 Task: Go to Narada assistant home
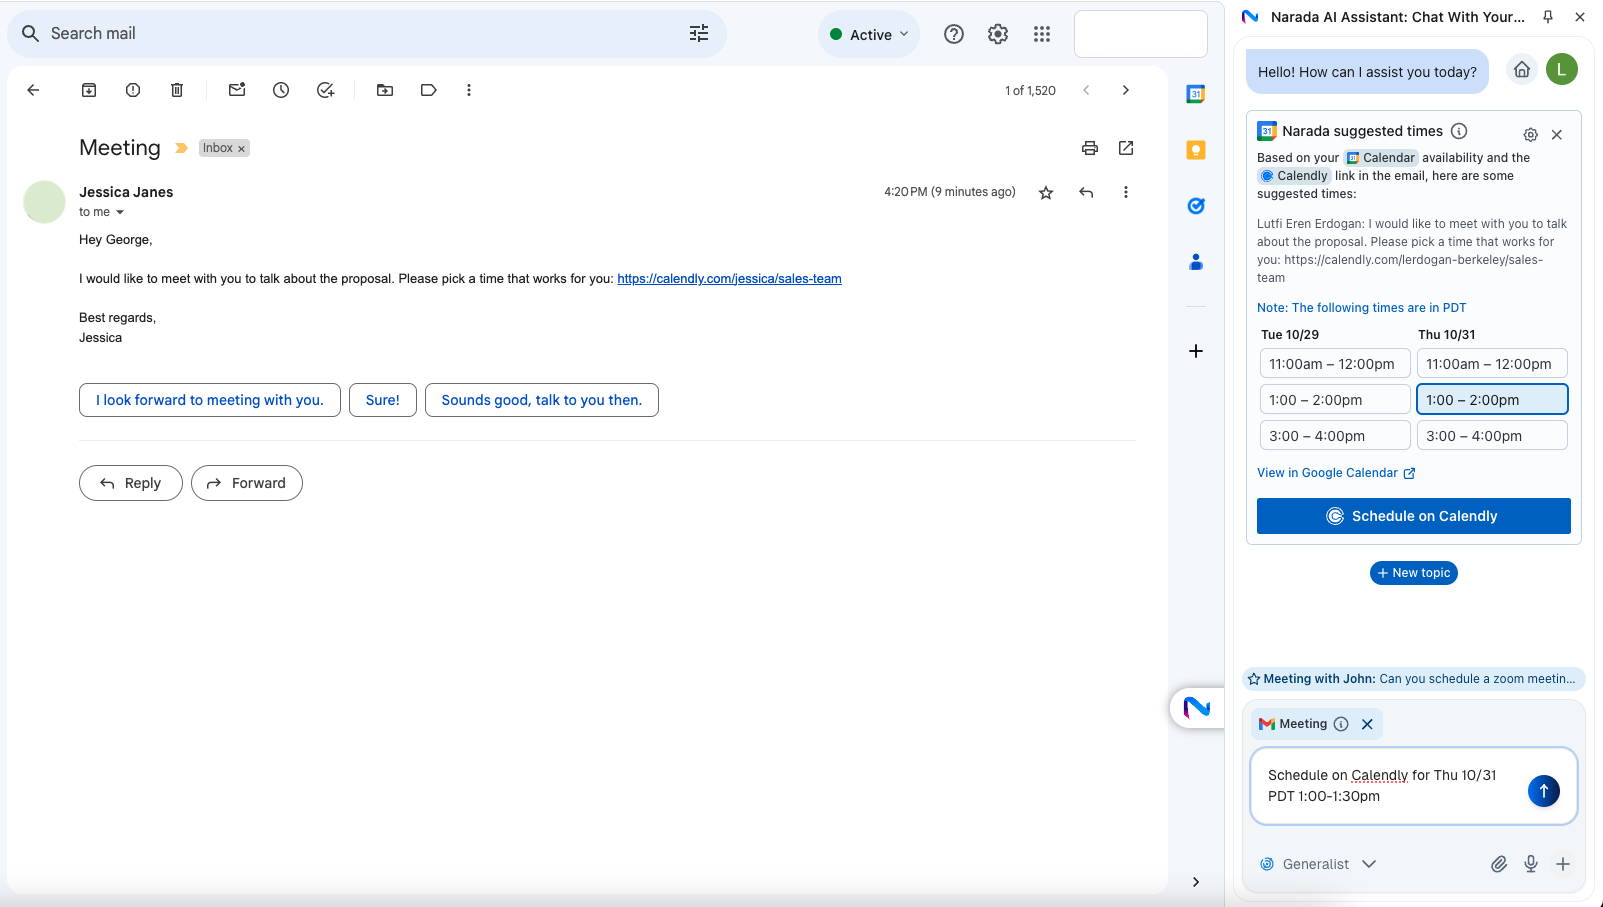[x=1522, y=70]
